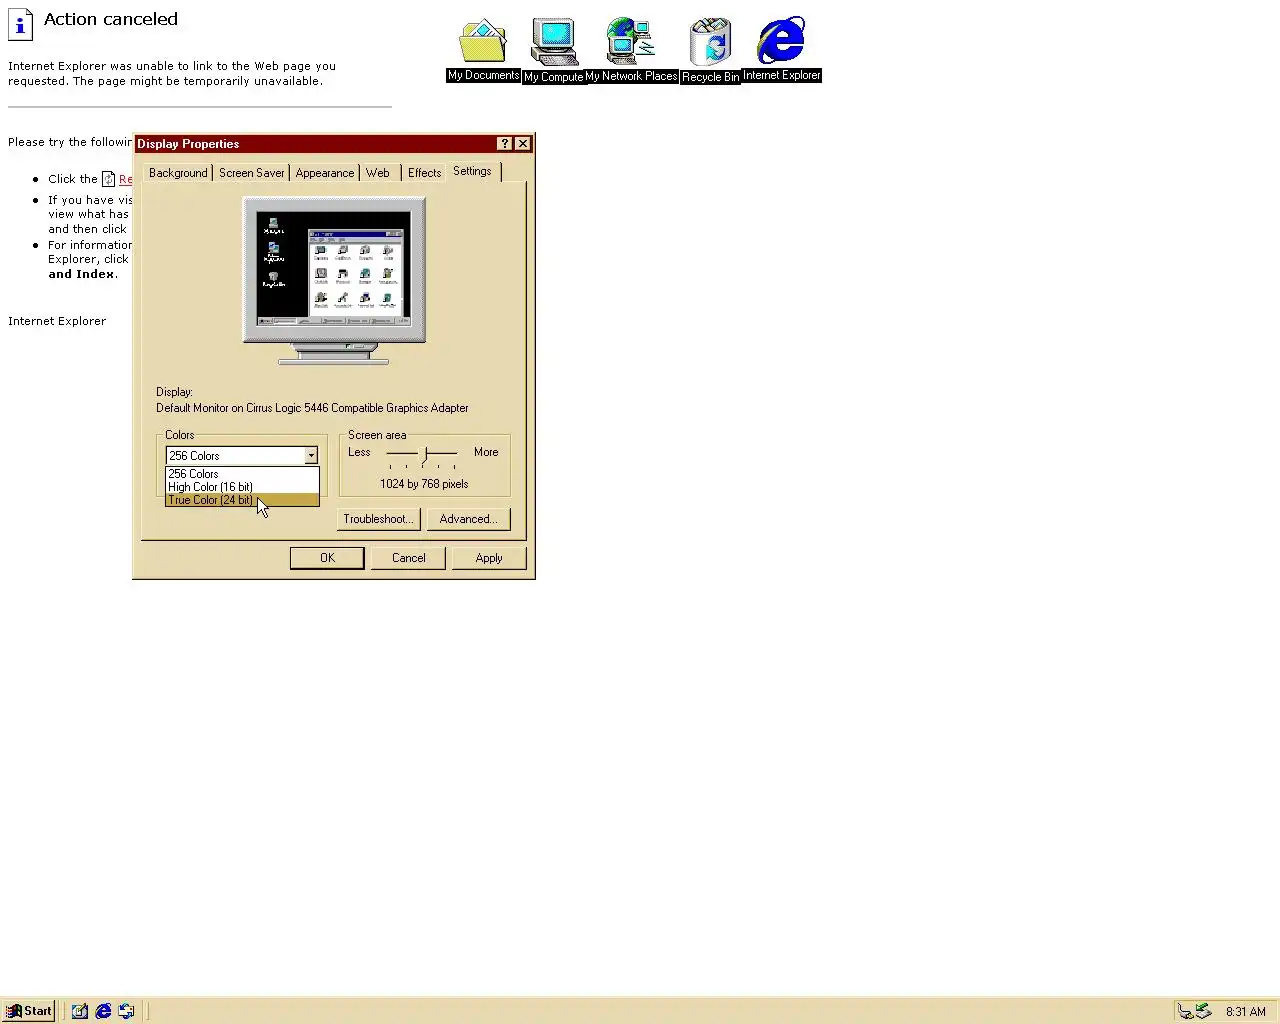Click Cancel in Display Properties
The height and width of the screenshot is (1024, 1280).
(408, 558)
